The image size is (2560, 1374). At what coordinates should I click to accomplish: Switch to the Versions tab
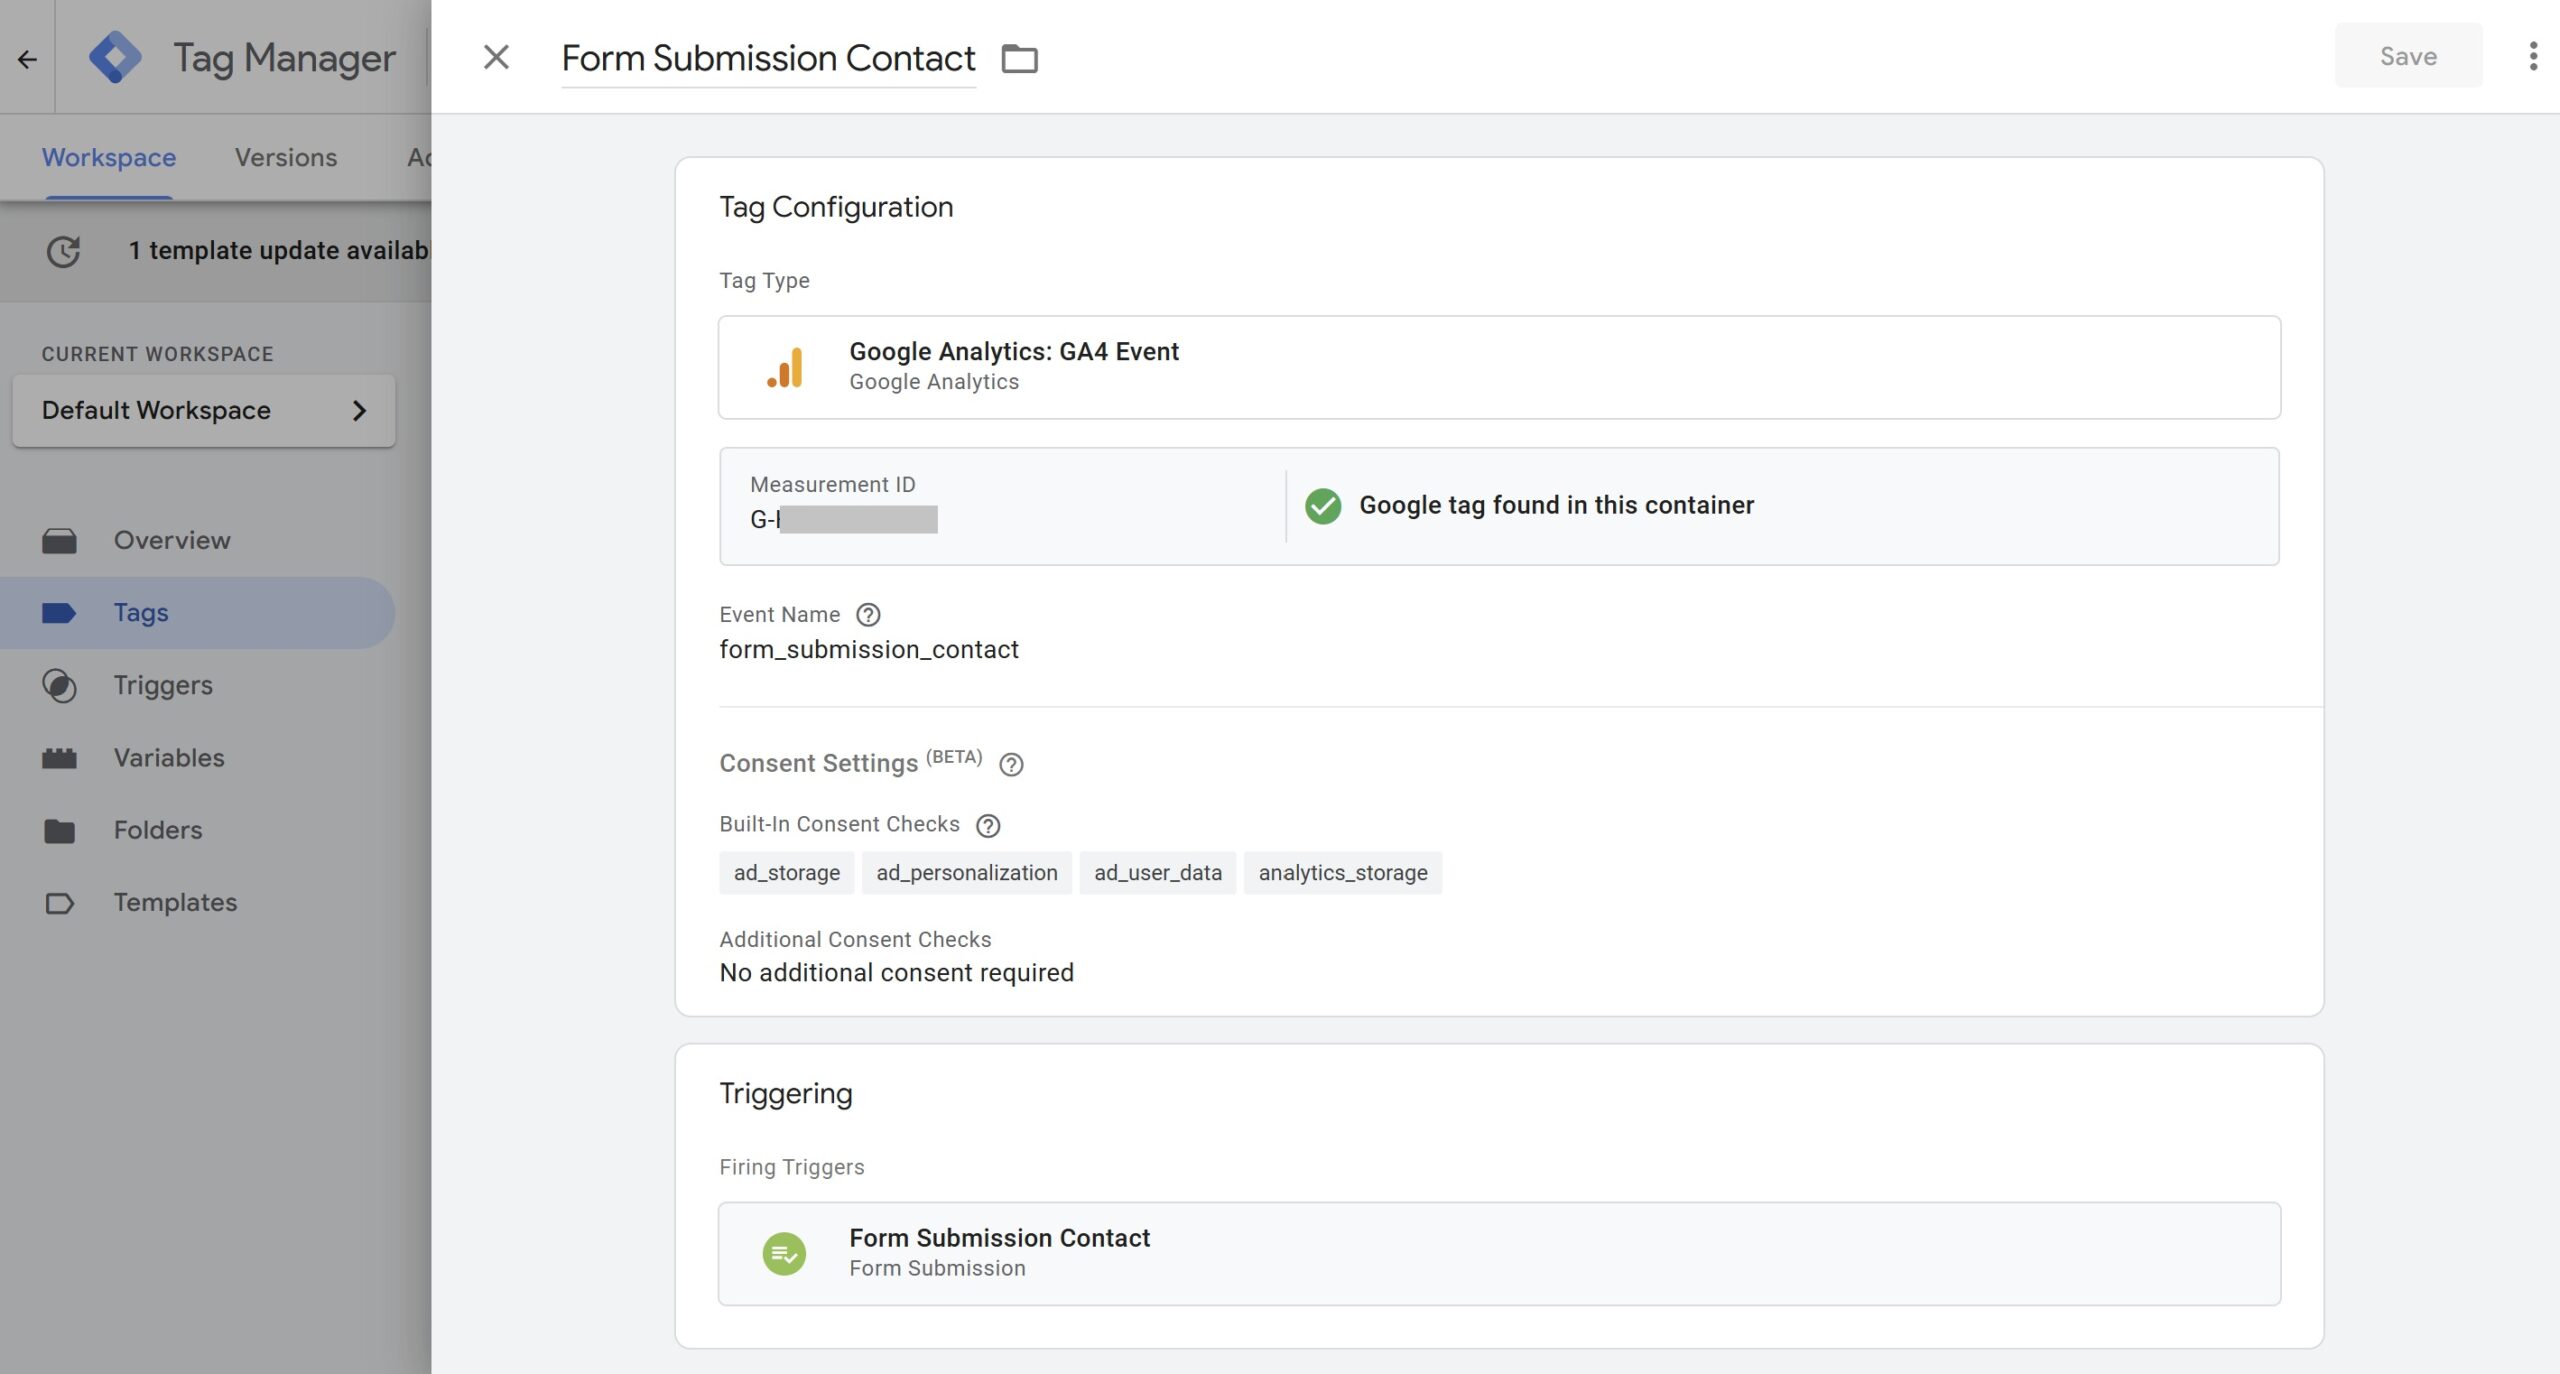(285, 157)
